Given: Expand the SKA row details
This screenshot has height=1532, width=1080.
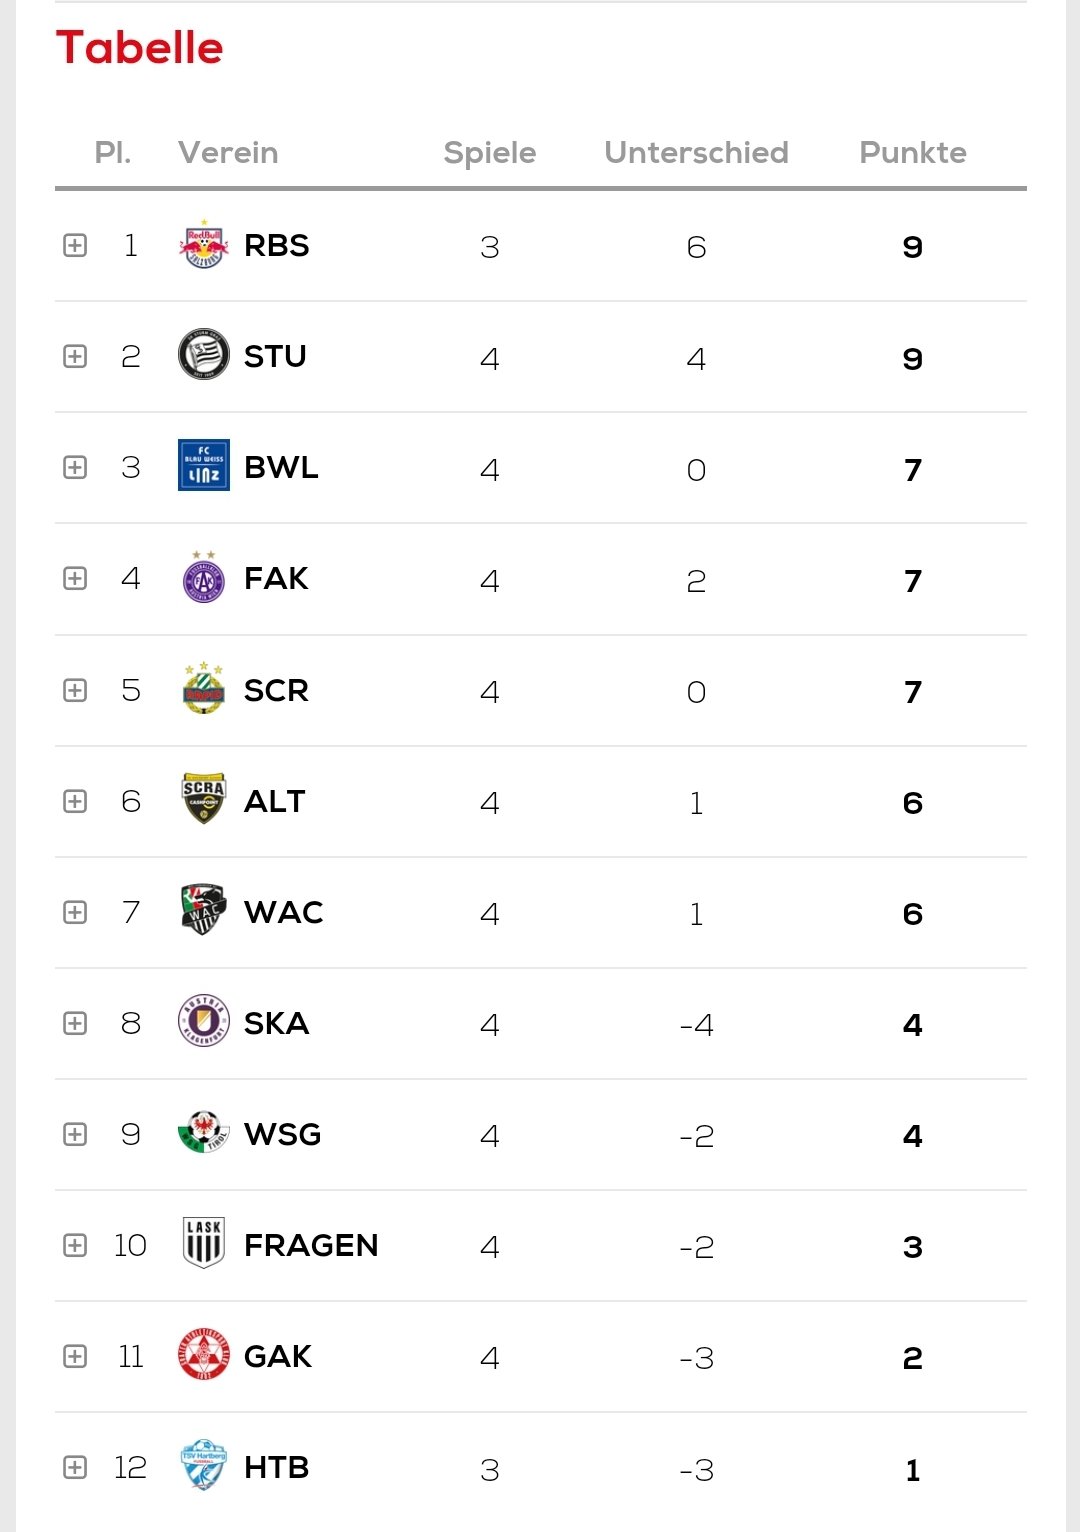Looking at the screenshot, I should pyautogui.click(x=75, y=1023).
